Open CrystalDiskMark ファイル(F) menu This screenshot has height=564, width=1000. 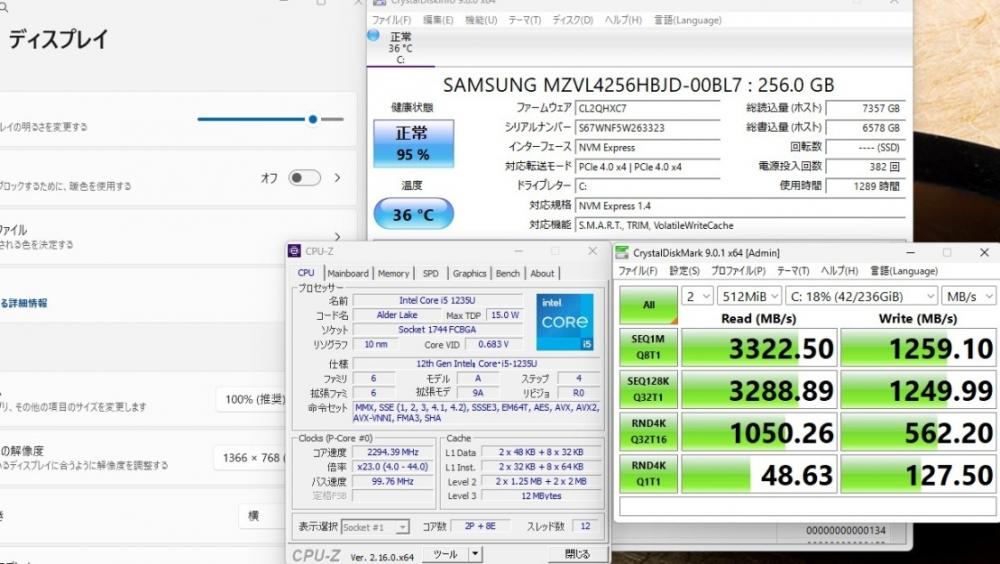[x=638, y=271]
